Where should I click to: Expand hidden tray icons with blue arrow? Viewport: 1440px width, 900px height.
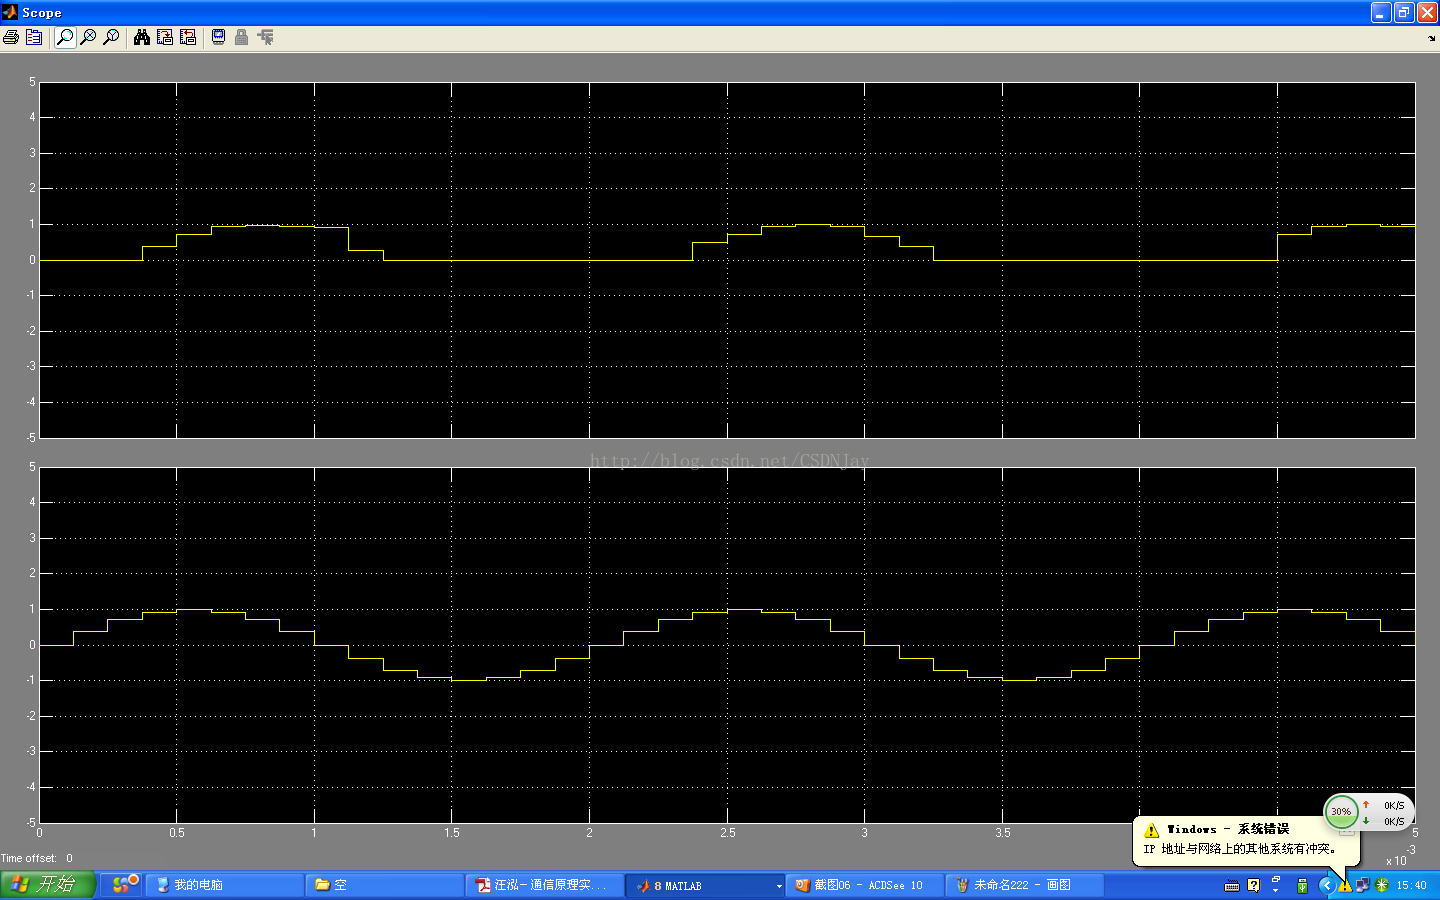tap(1326, 885)
